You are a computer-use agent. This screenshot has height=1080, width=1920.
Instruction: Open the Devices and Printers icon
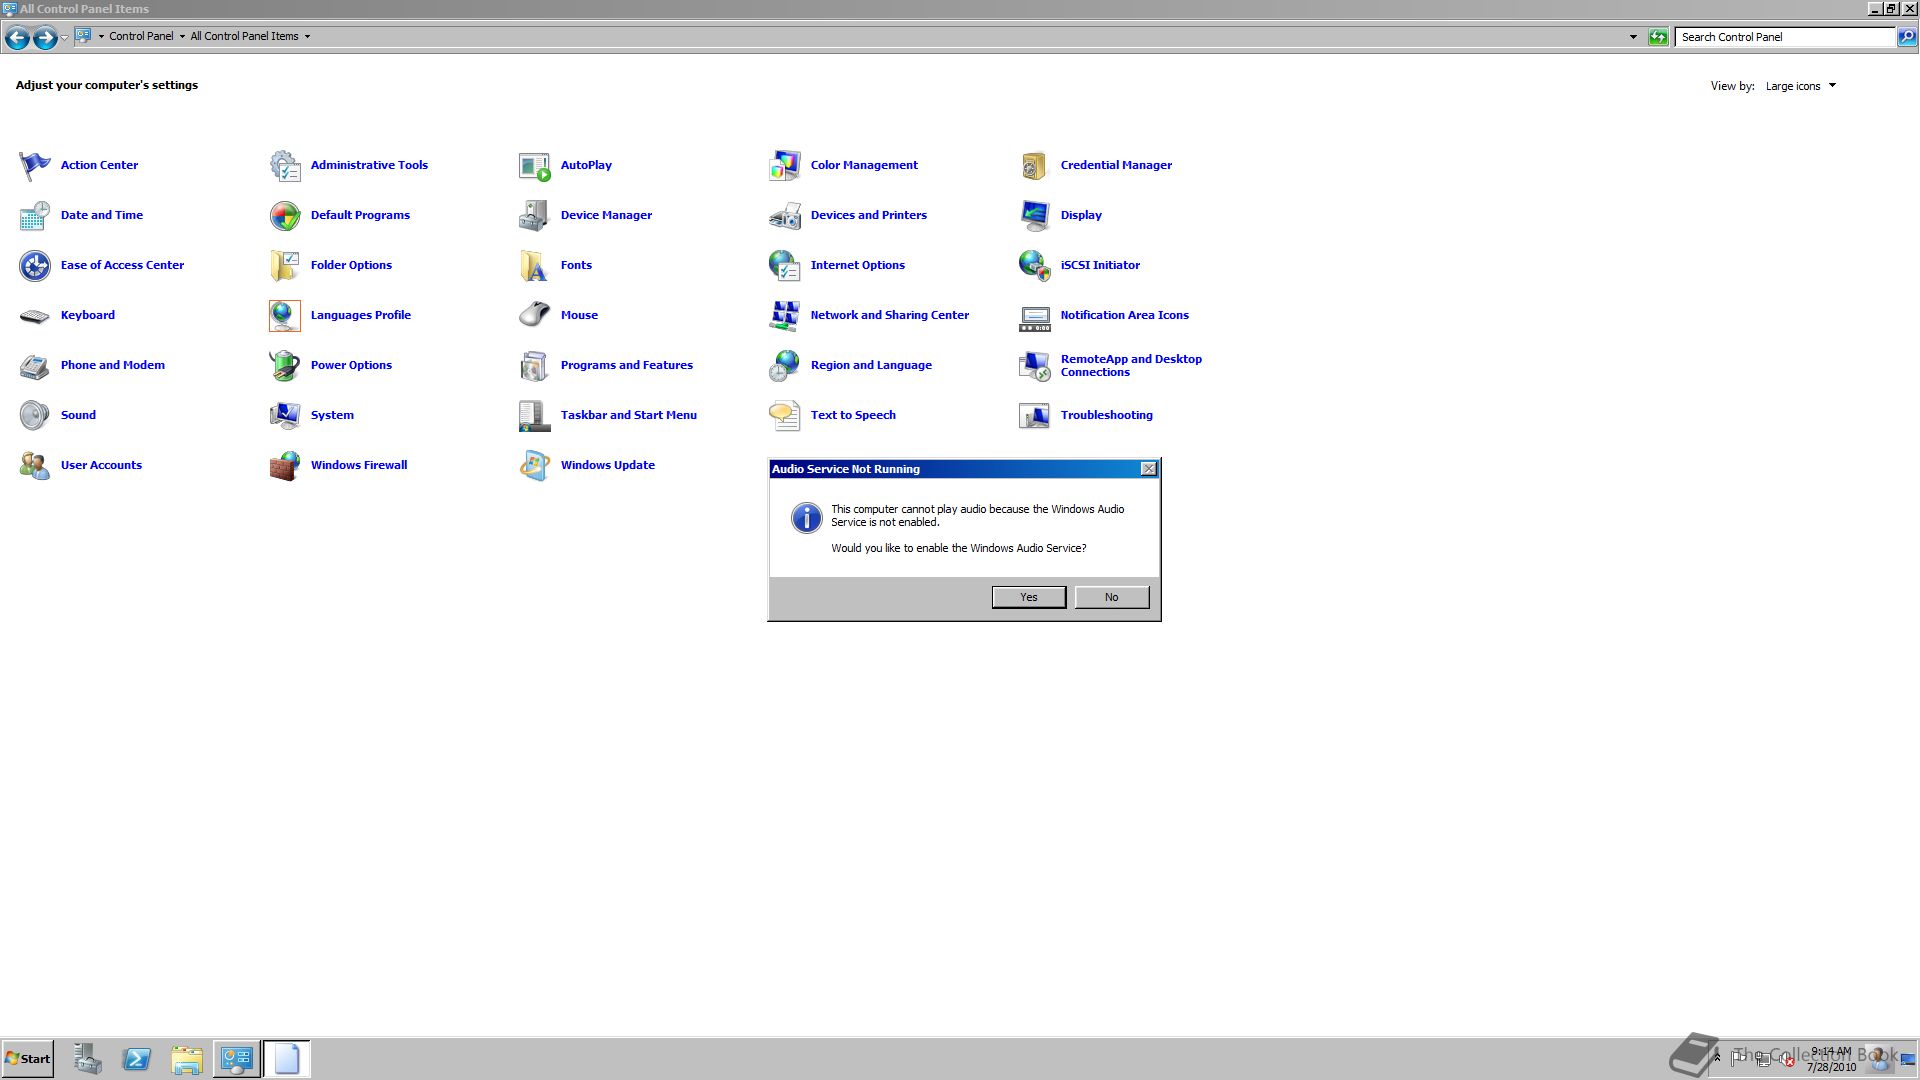pos(785,215)
